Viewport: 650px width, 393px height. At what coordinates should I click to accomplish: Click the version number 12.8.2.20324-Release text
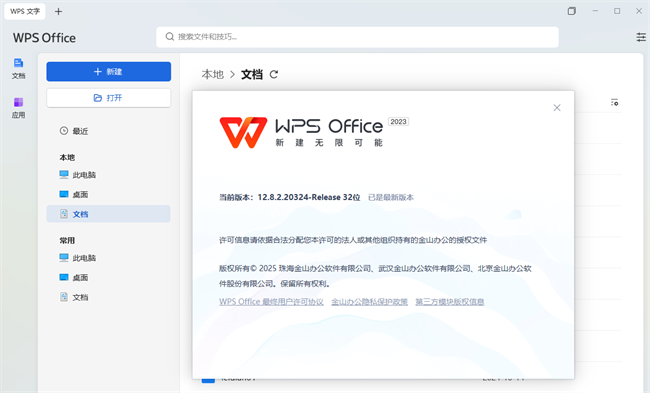coord(299,197)
